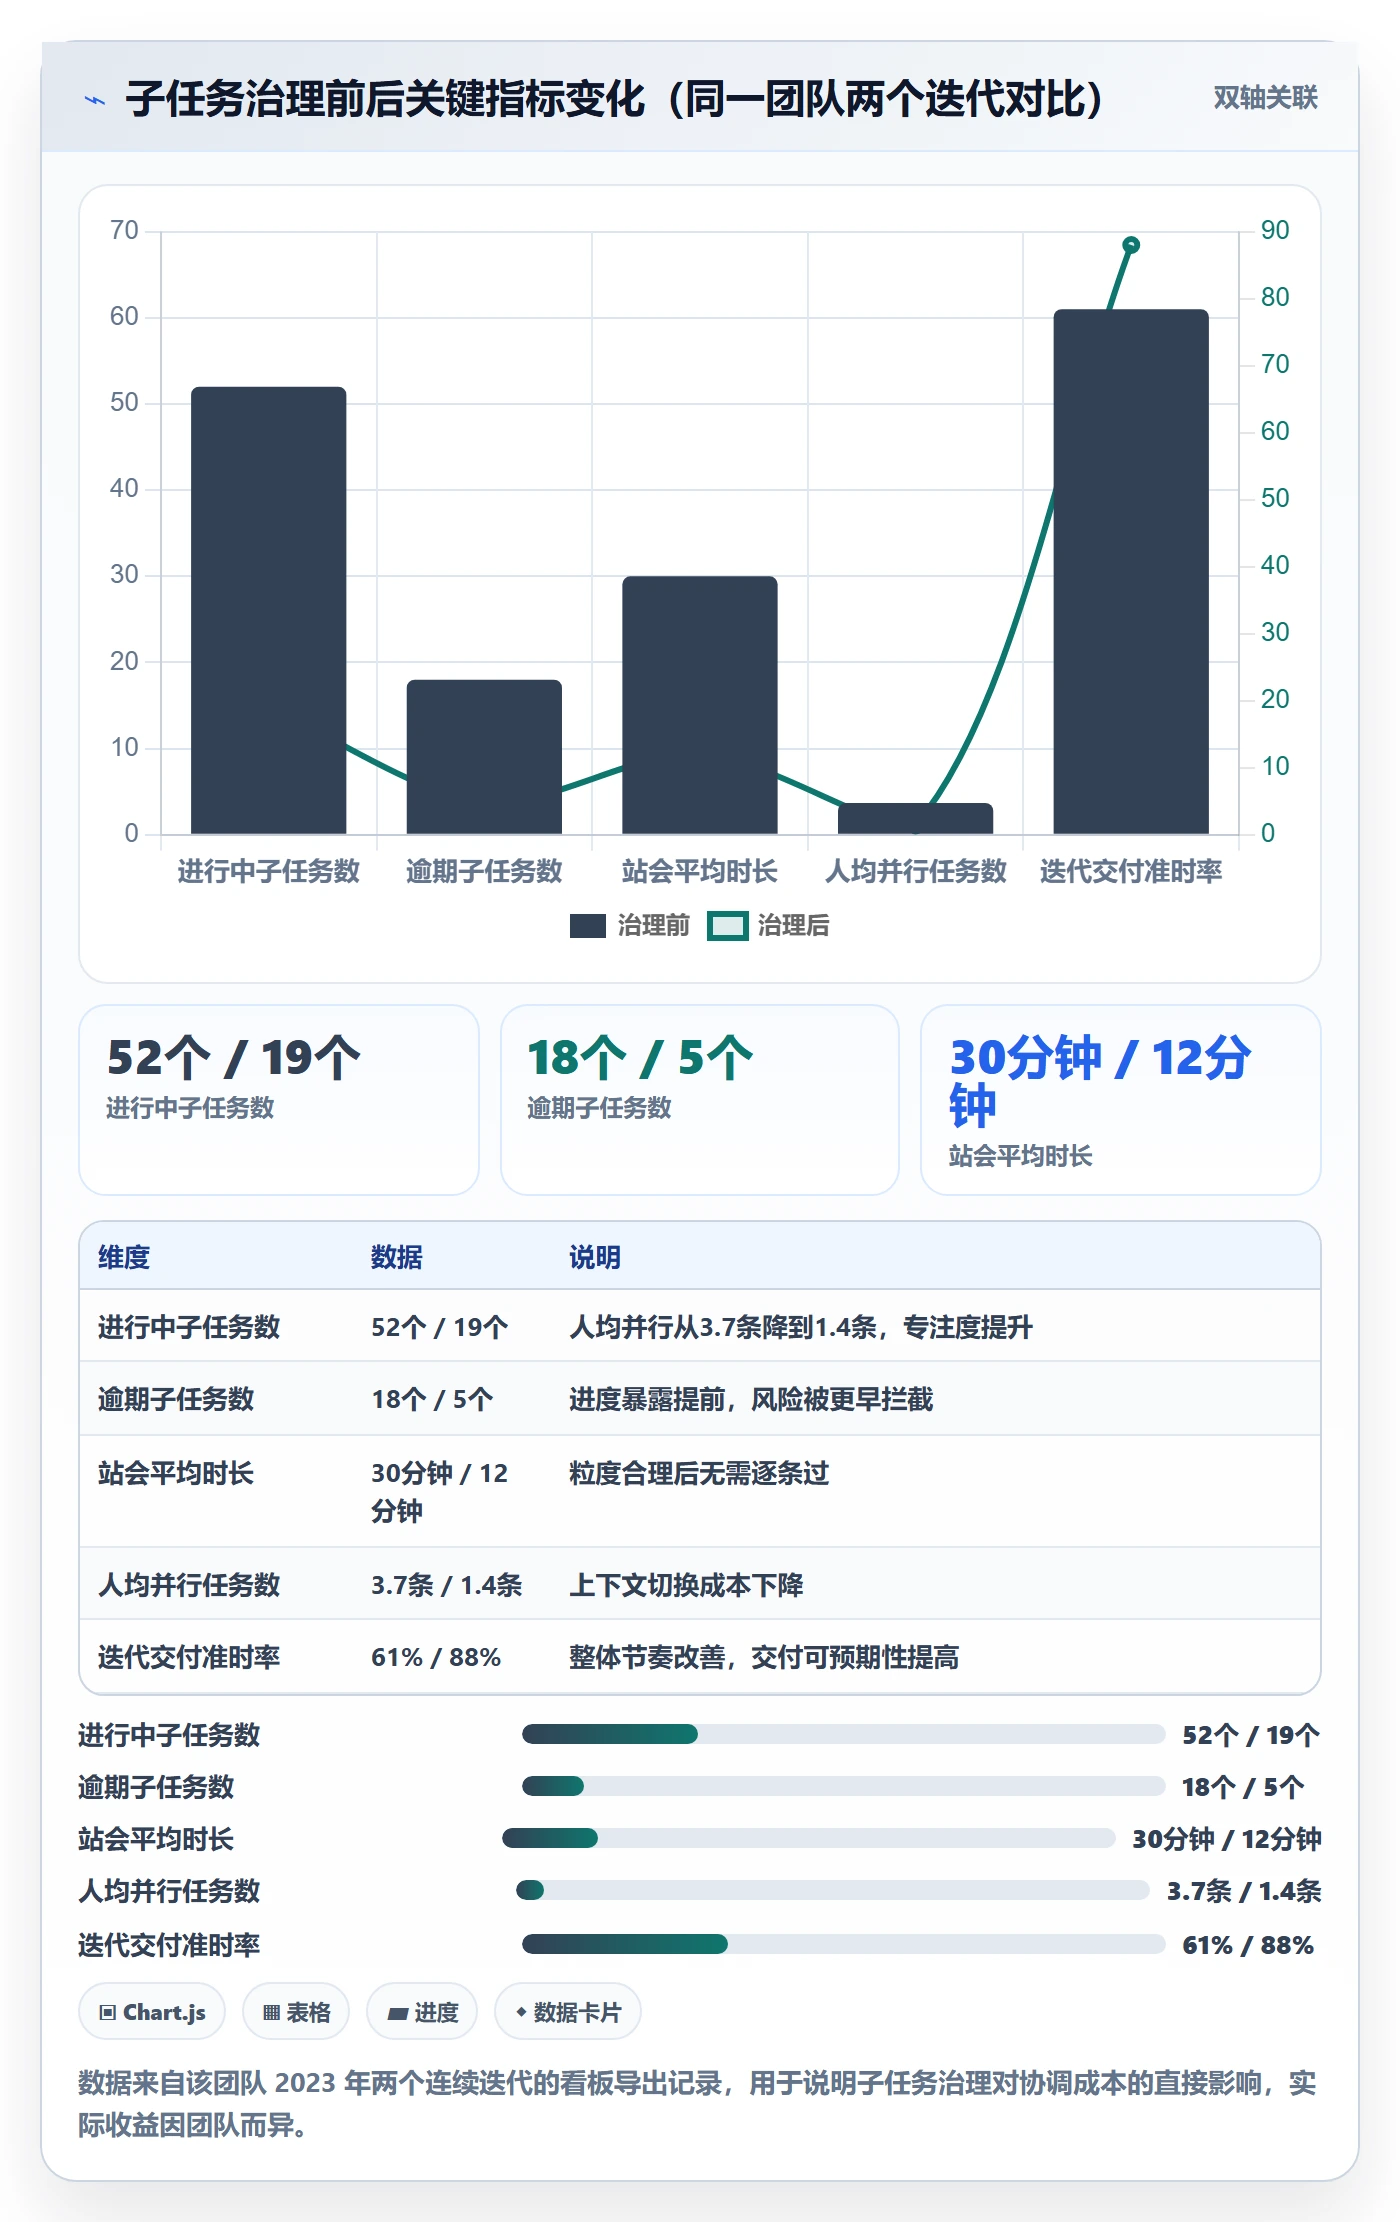Click the 双轴关联 label in header
This screenshot has height=2222, width=1400.
point(1265,97)
